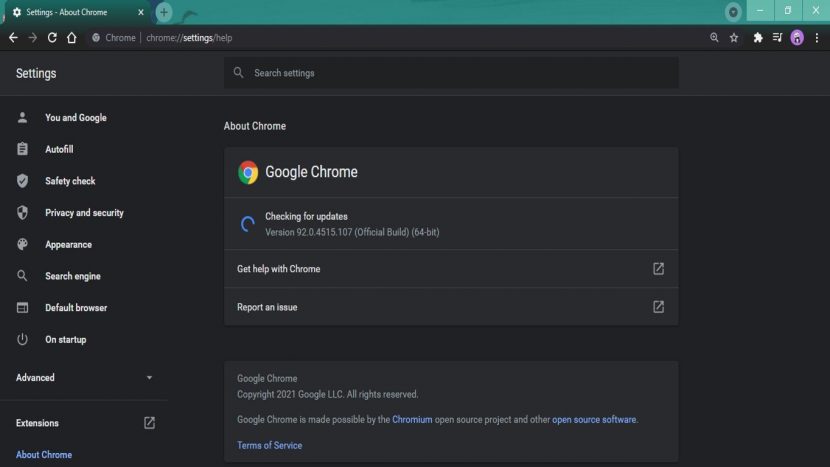Reload the page with the refresh icon
The height and width of the screenshot is (467, 830).
tap(52, 38)
